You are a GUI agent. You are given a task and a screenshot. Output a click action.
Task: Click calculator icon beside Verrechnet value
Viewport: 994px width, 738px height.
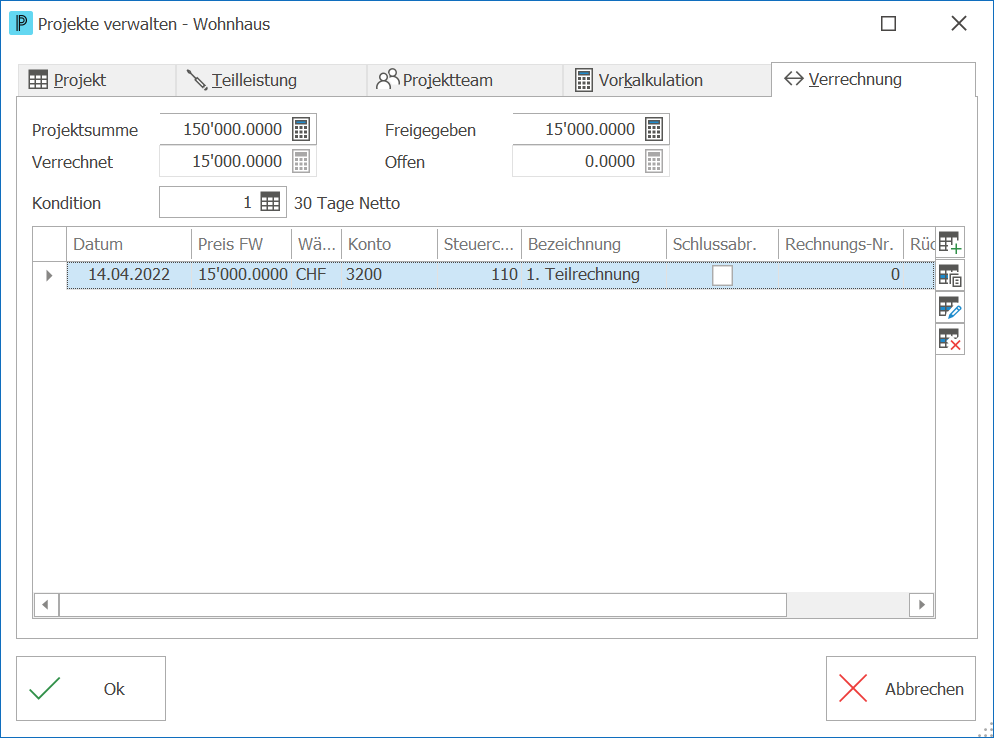pyautogui.click(x=301, y=161)
